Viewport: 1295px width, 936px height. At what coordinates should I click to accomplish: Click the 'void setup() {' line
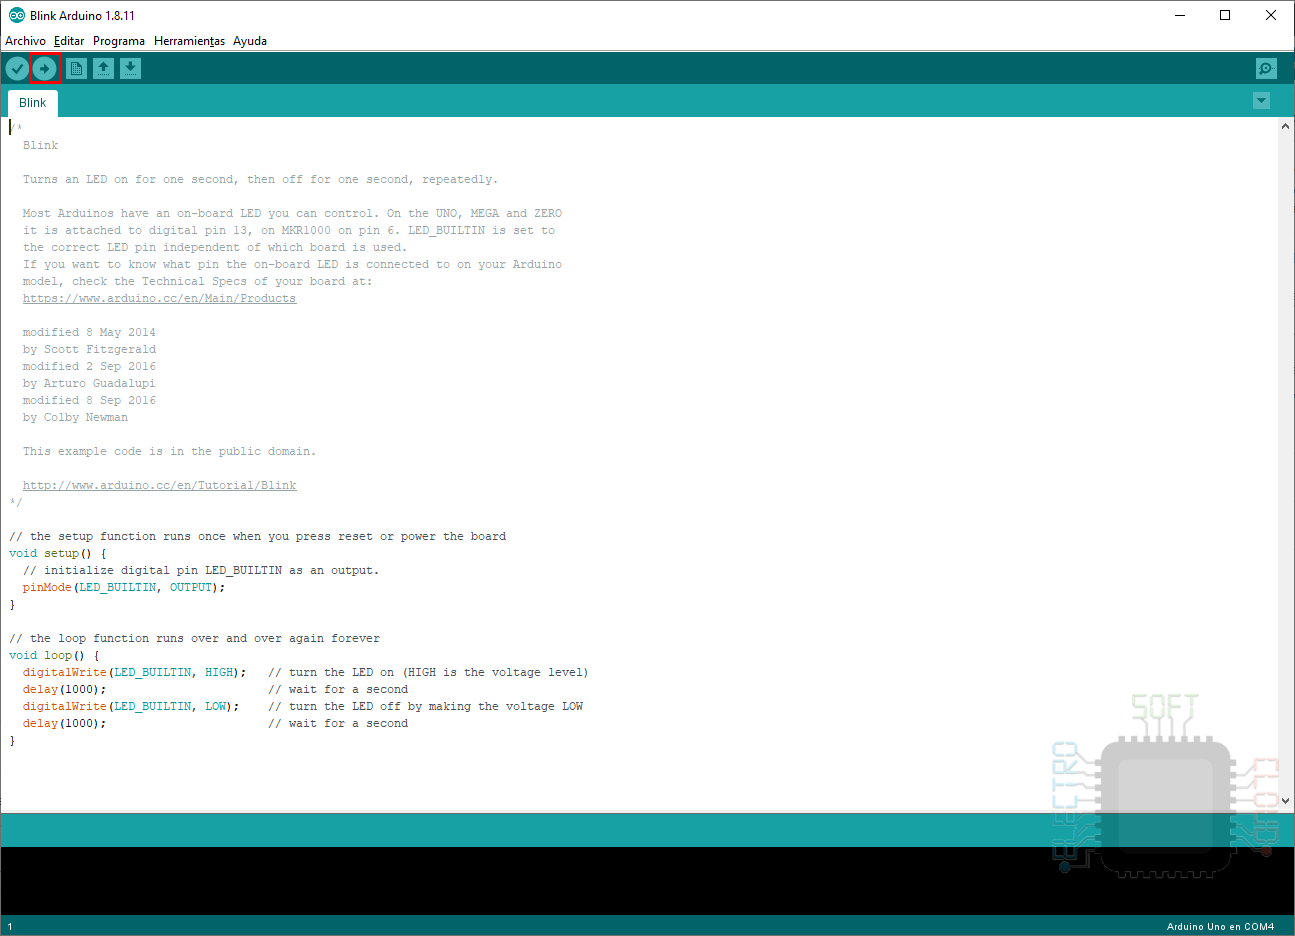coord(57,553)
